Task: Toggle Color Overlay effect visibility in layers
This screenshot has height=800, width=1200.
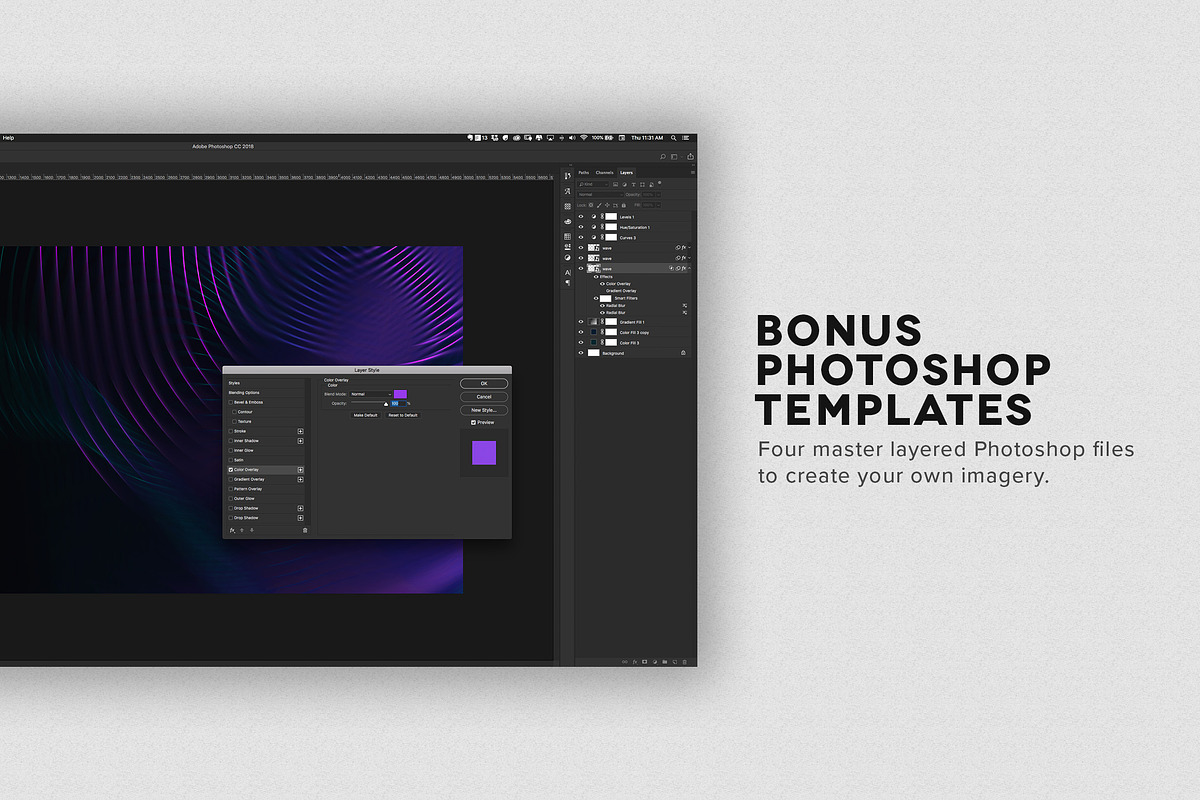Action: coord(602,284)
